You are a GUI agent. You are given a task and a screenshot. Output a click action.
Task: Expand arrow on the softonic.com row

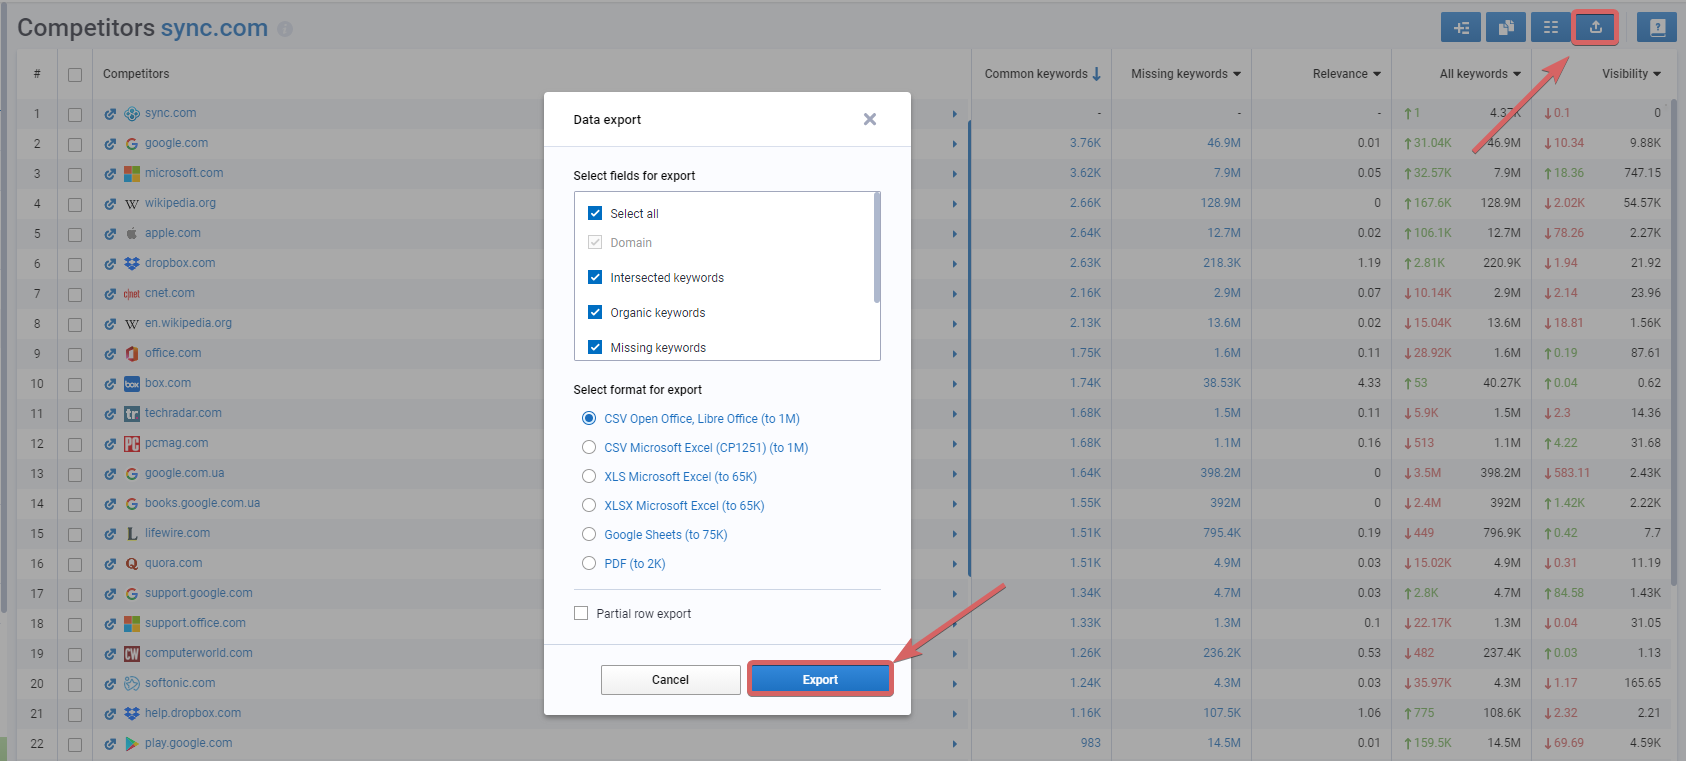pos(955,684)
